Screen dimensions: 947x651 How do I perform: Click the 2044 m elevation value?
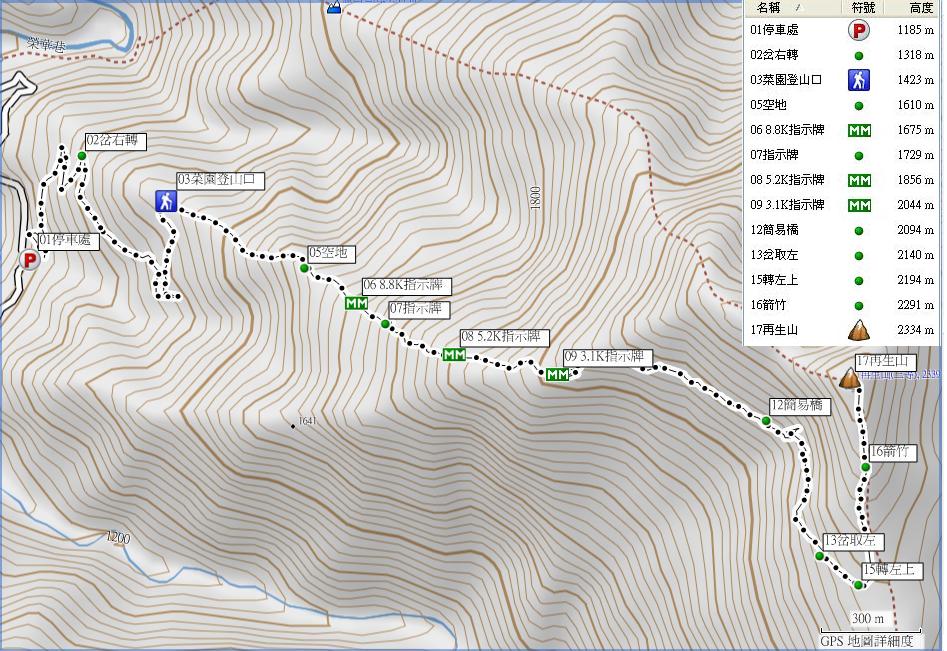coord(916,205)
